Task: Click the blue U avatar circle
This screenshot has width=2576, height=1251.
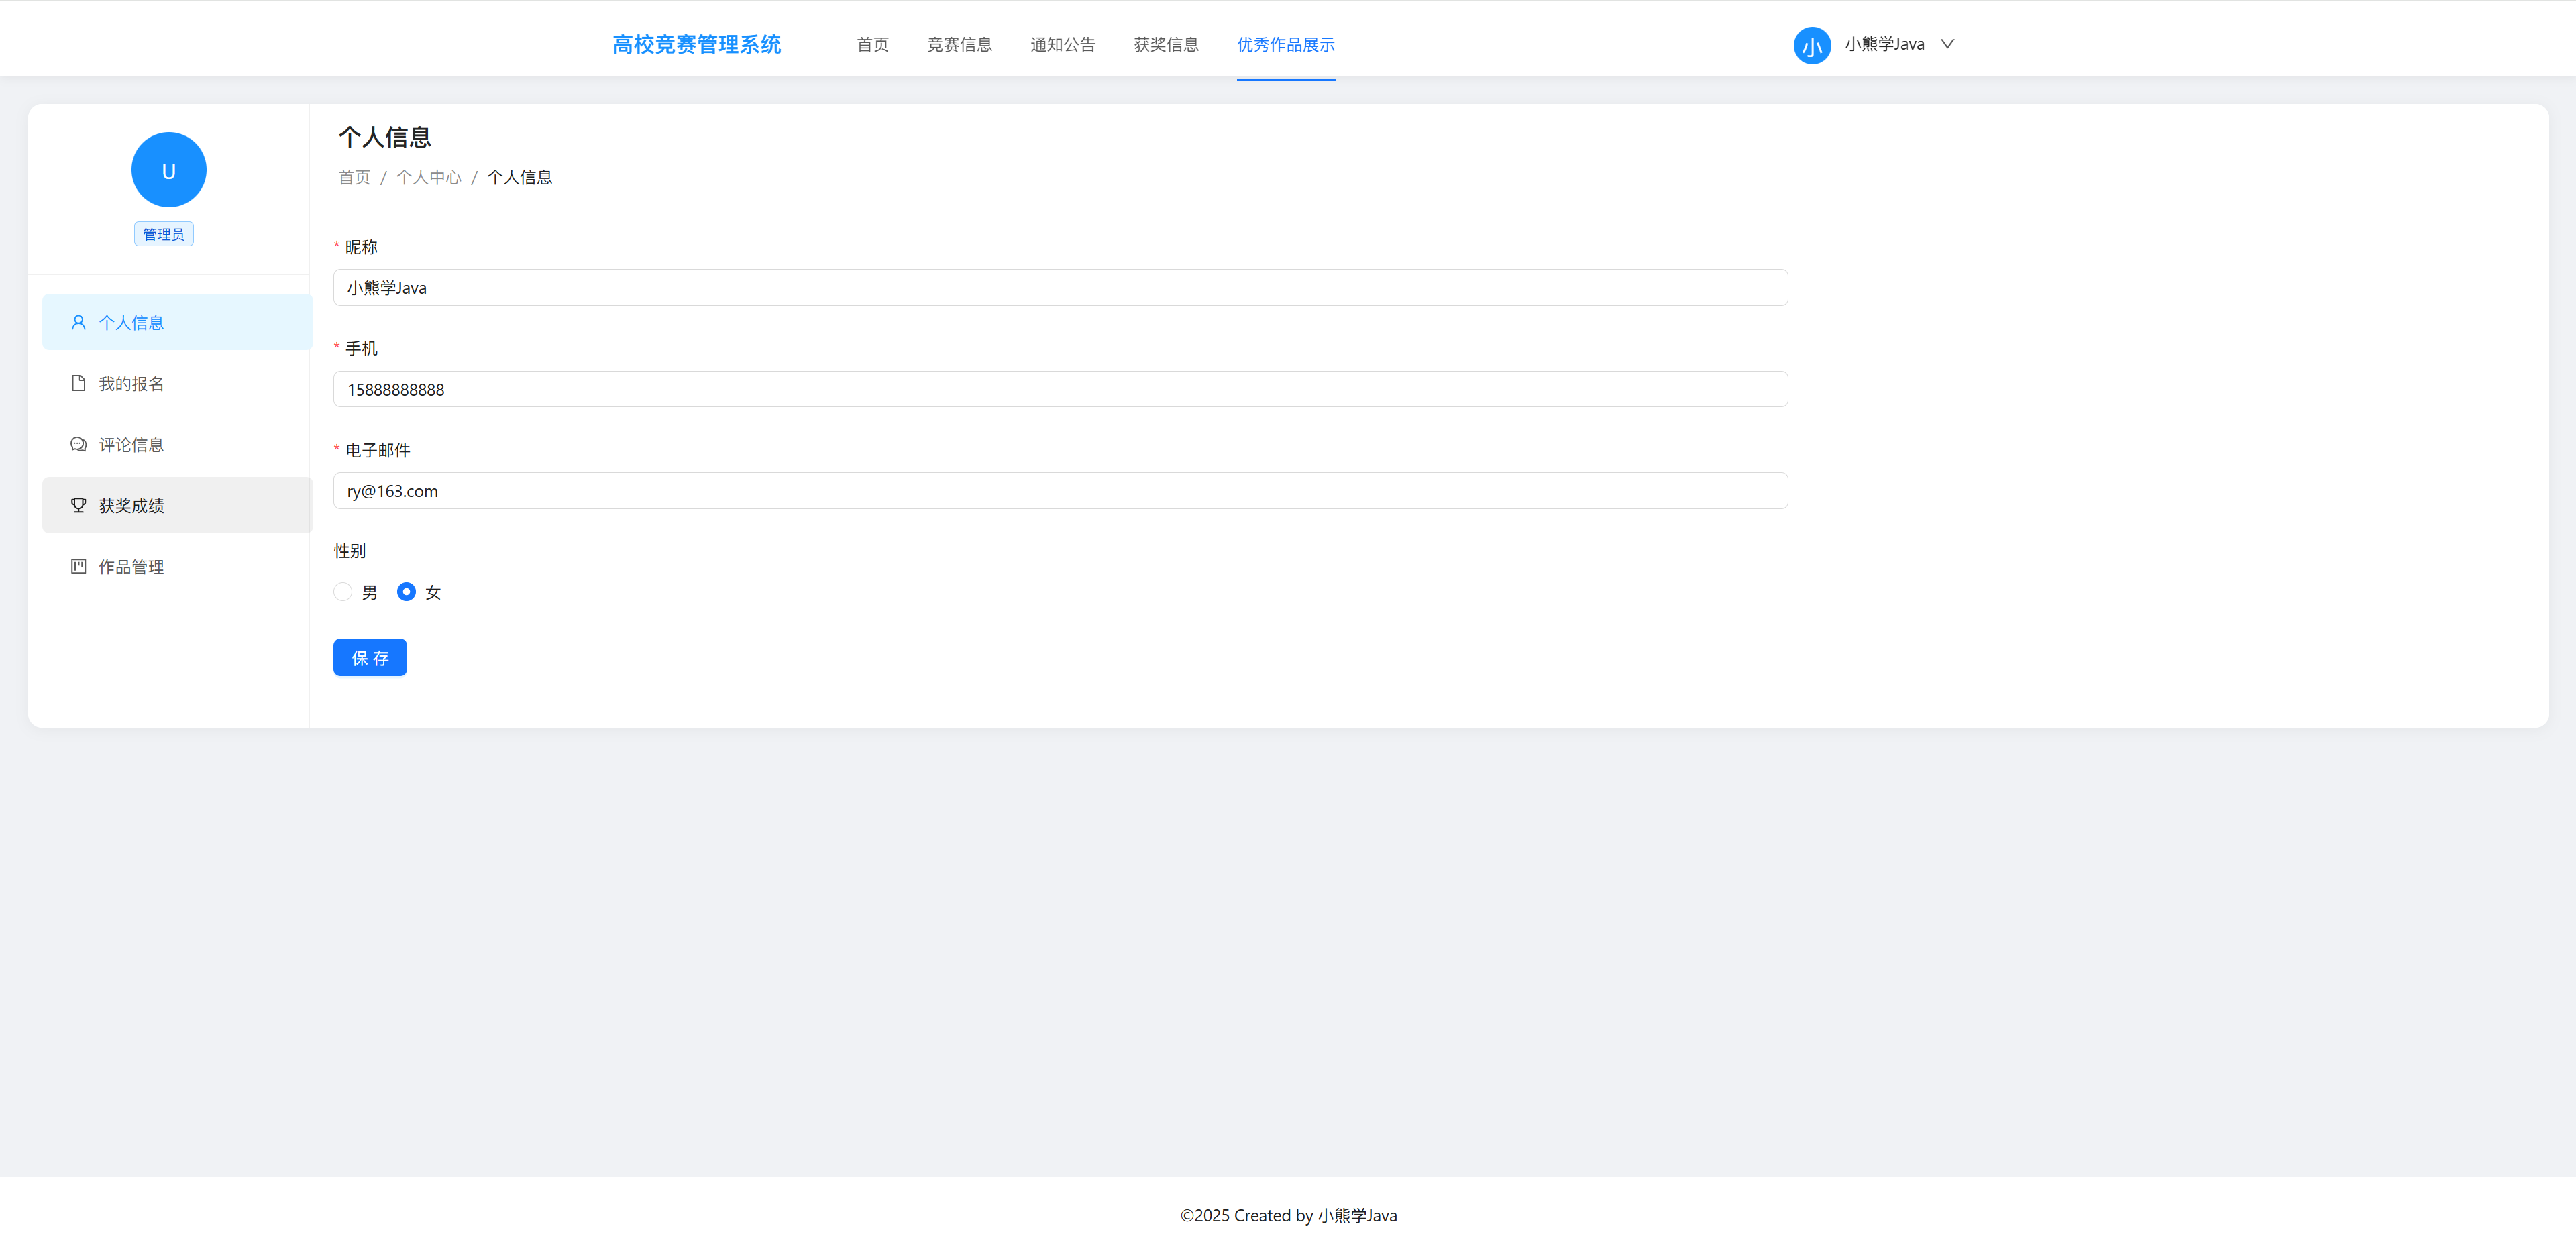Action: 169,170
